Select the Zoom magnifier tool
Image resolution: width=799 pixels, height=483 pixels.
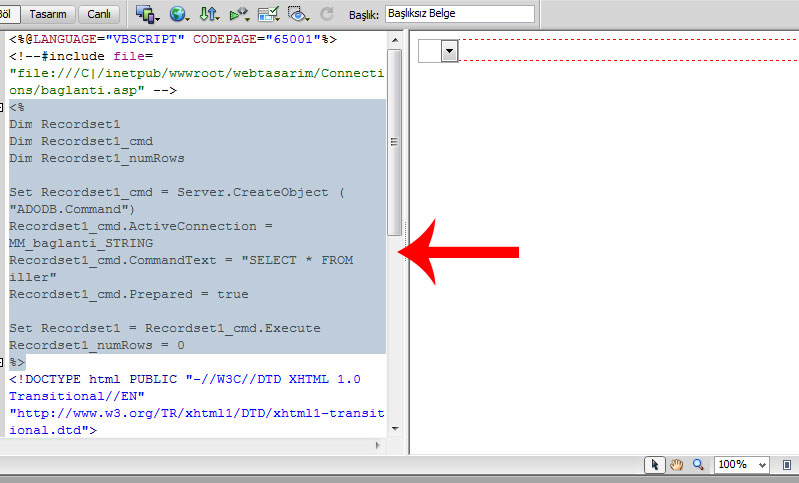pos(698,465)
